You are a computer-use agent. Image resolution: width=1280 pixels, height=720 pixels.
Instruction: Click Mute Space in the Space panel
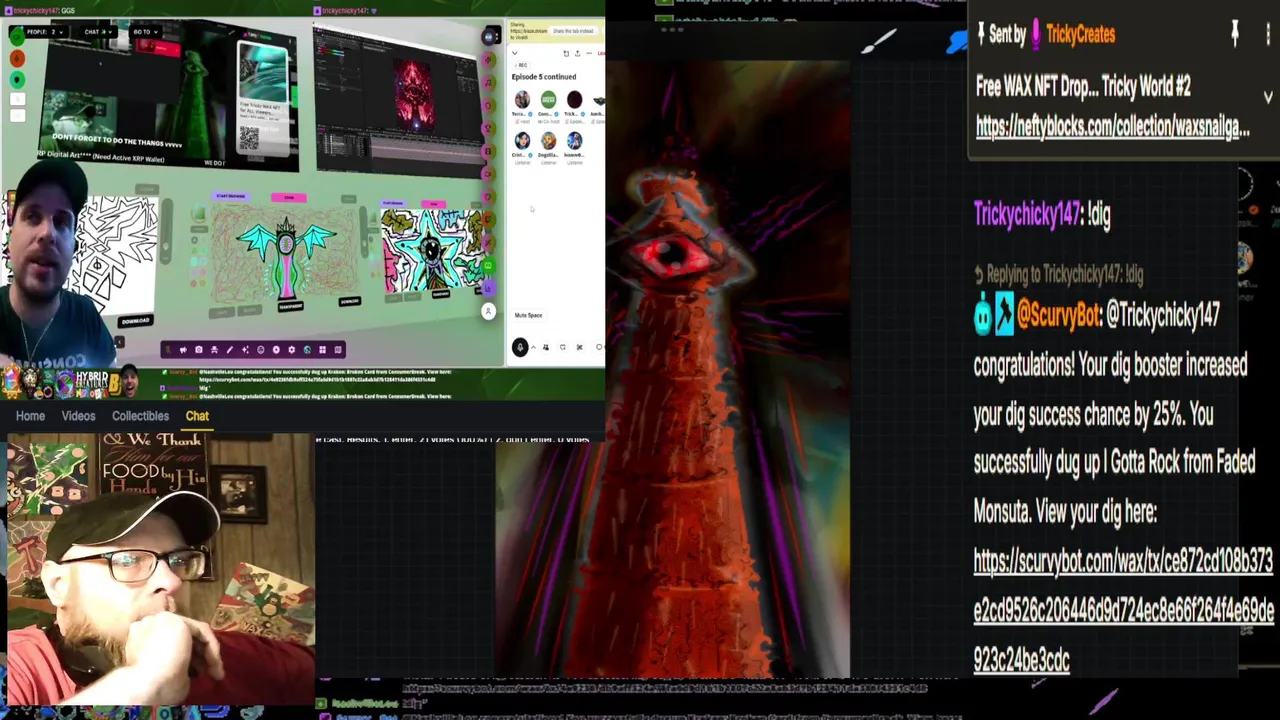(528, 315)
